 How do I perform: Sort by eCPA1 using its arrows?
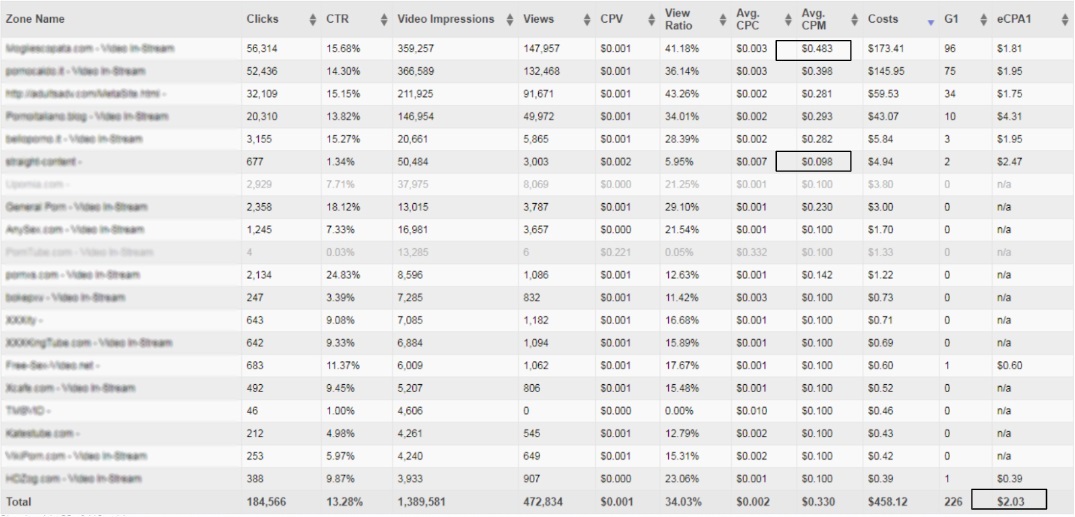point(1064,19)
